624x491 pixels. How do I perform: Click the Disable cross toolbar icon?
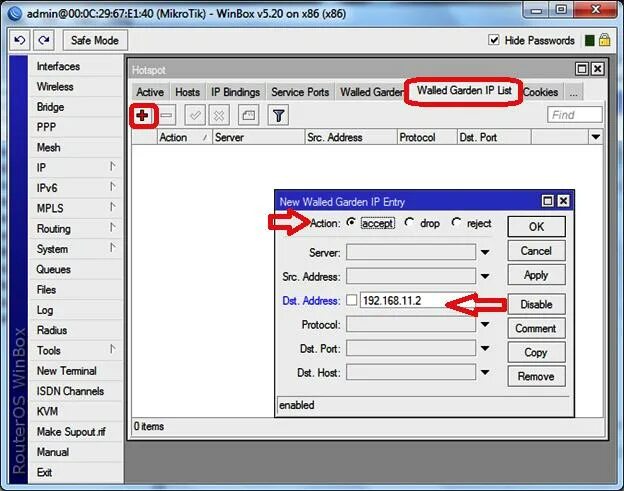click(x=219, y=116)
